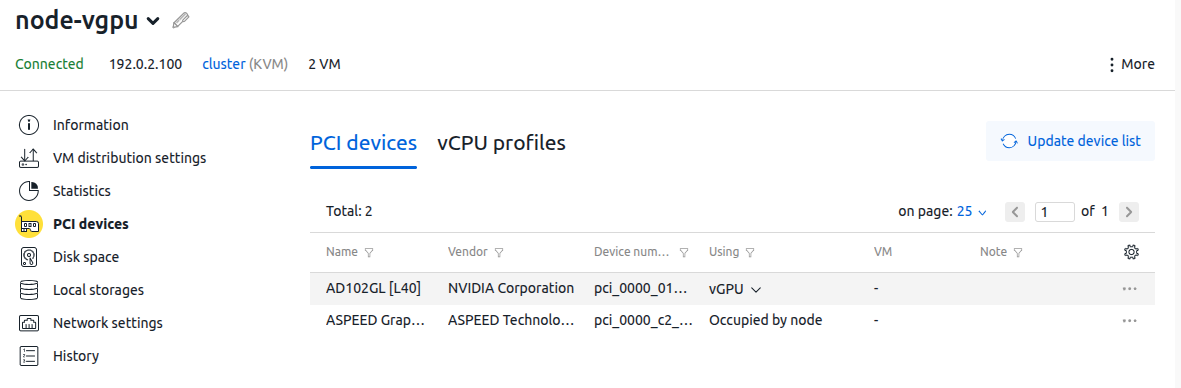Click the page number input field
Screen dimensions: 1181x388
[1054, 212]
